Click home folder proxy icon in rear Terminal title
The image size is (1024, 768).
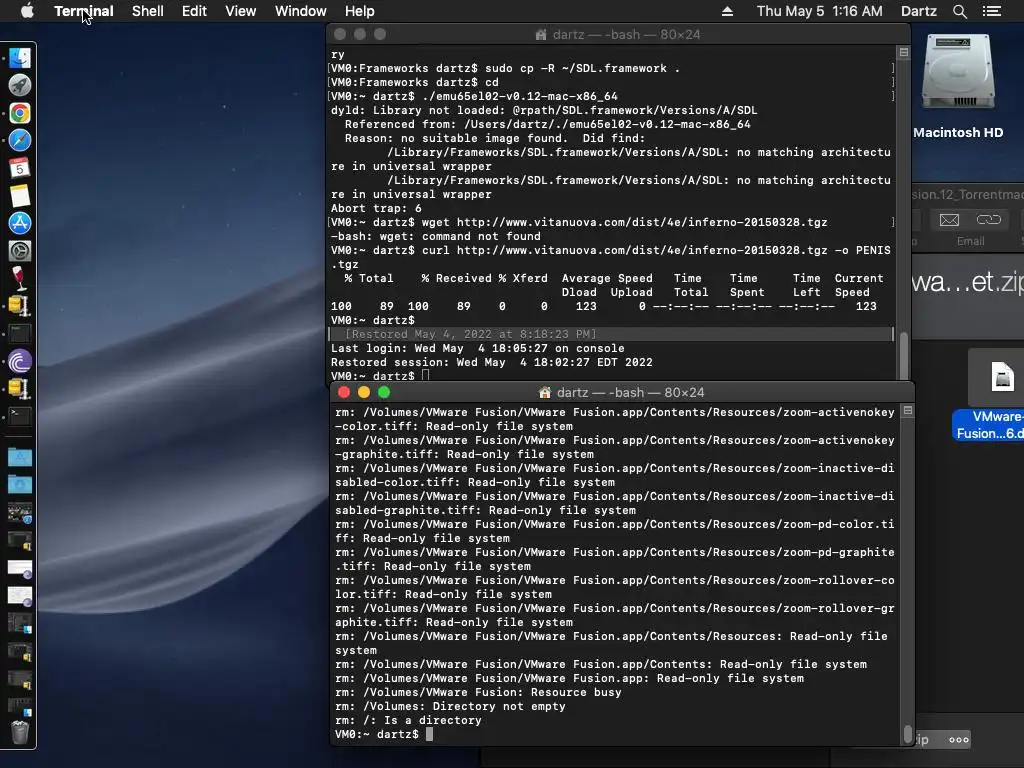coord(541,35)
